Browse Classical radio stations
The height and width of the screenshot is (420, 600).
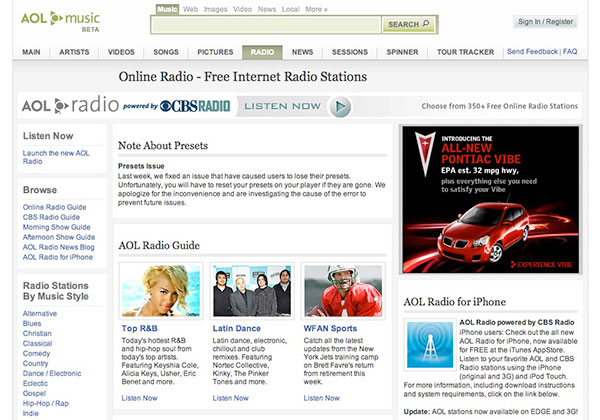click(x=37, y=343)
